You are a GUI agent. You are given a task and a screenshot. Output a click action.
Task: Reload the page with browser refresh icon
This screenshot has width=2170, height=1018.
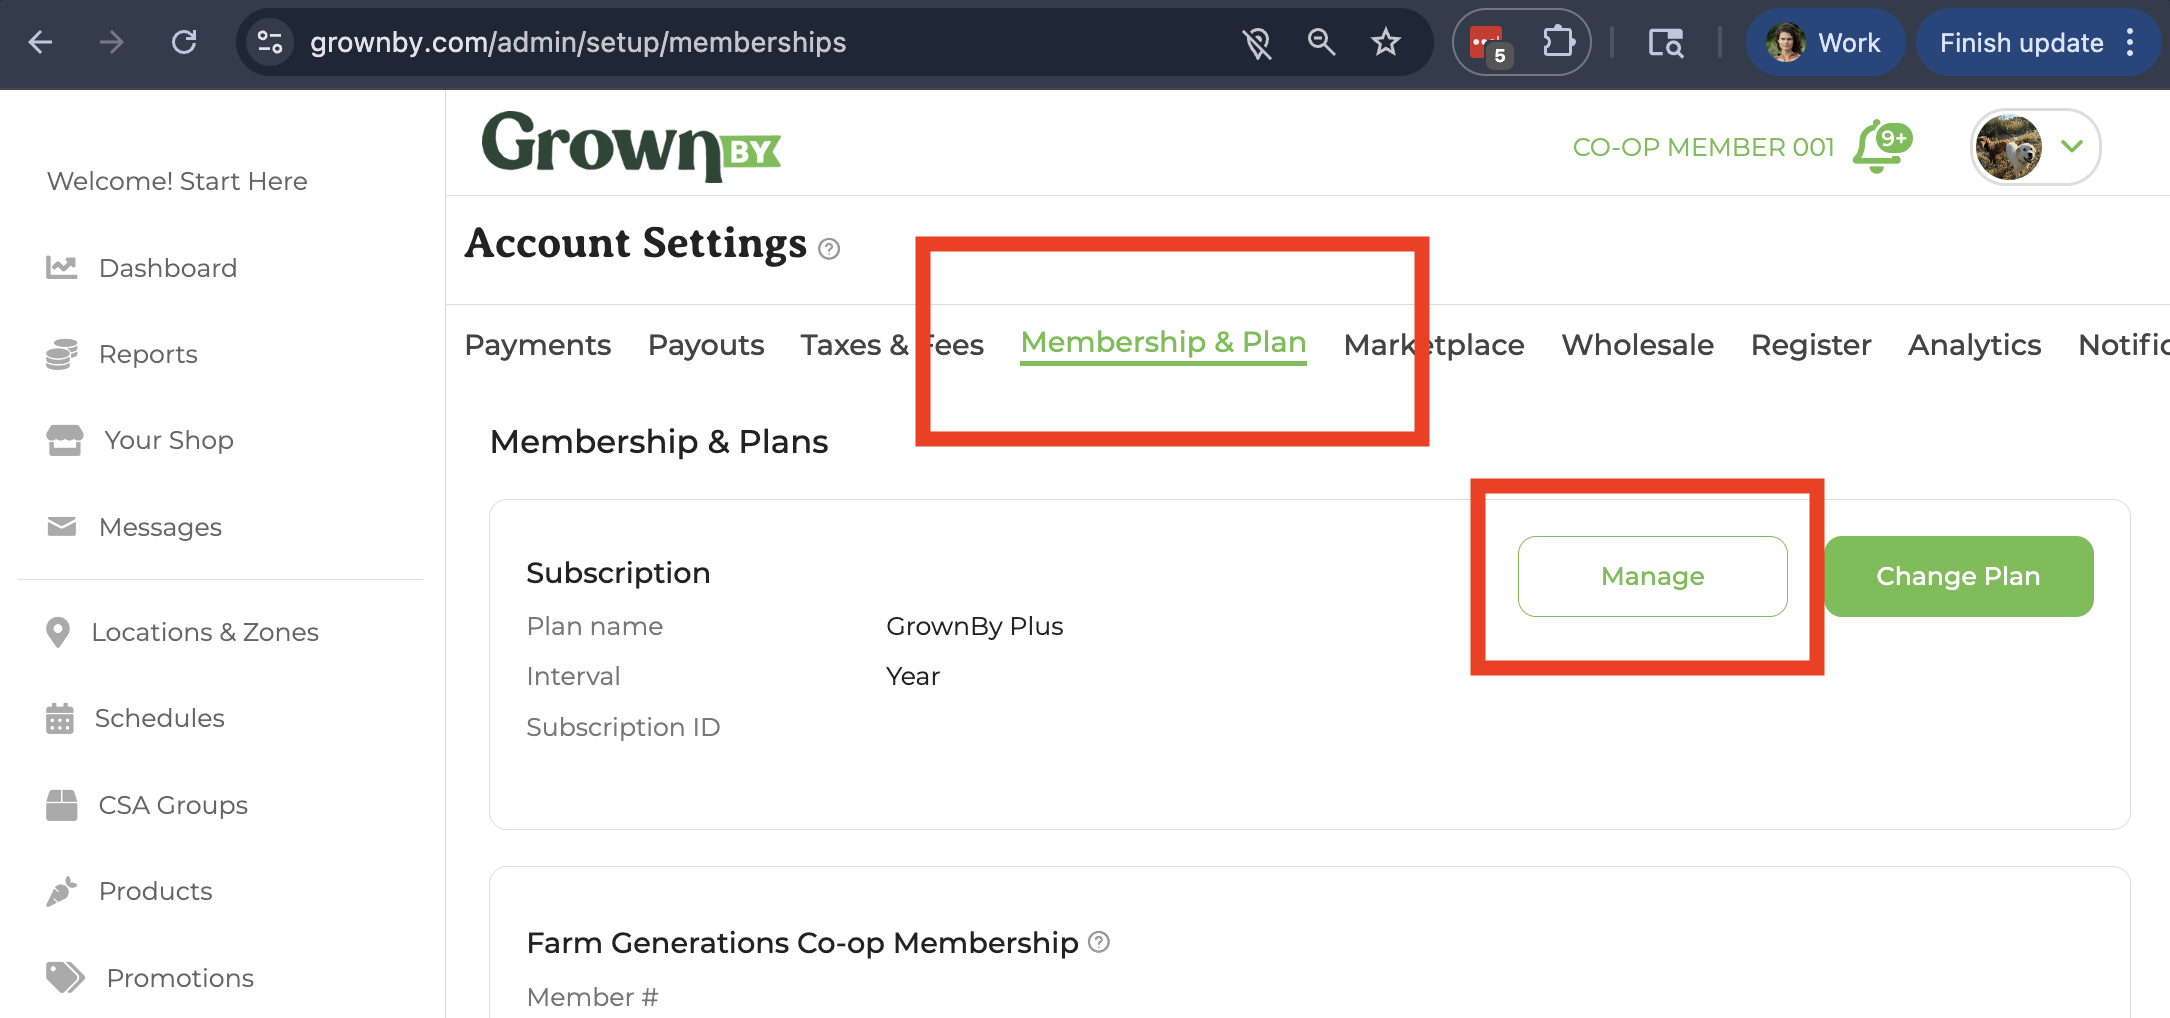coord(184,42)
